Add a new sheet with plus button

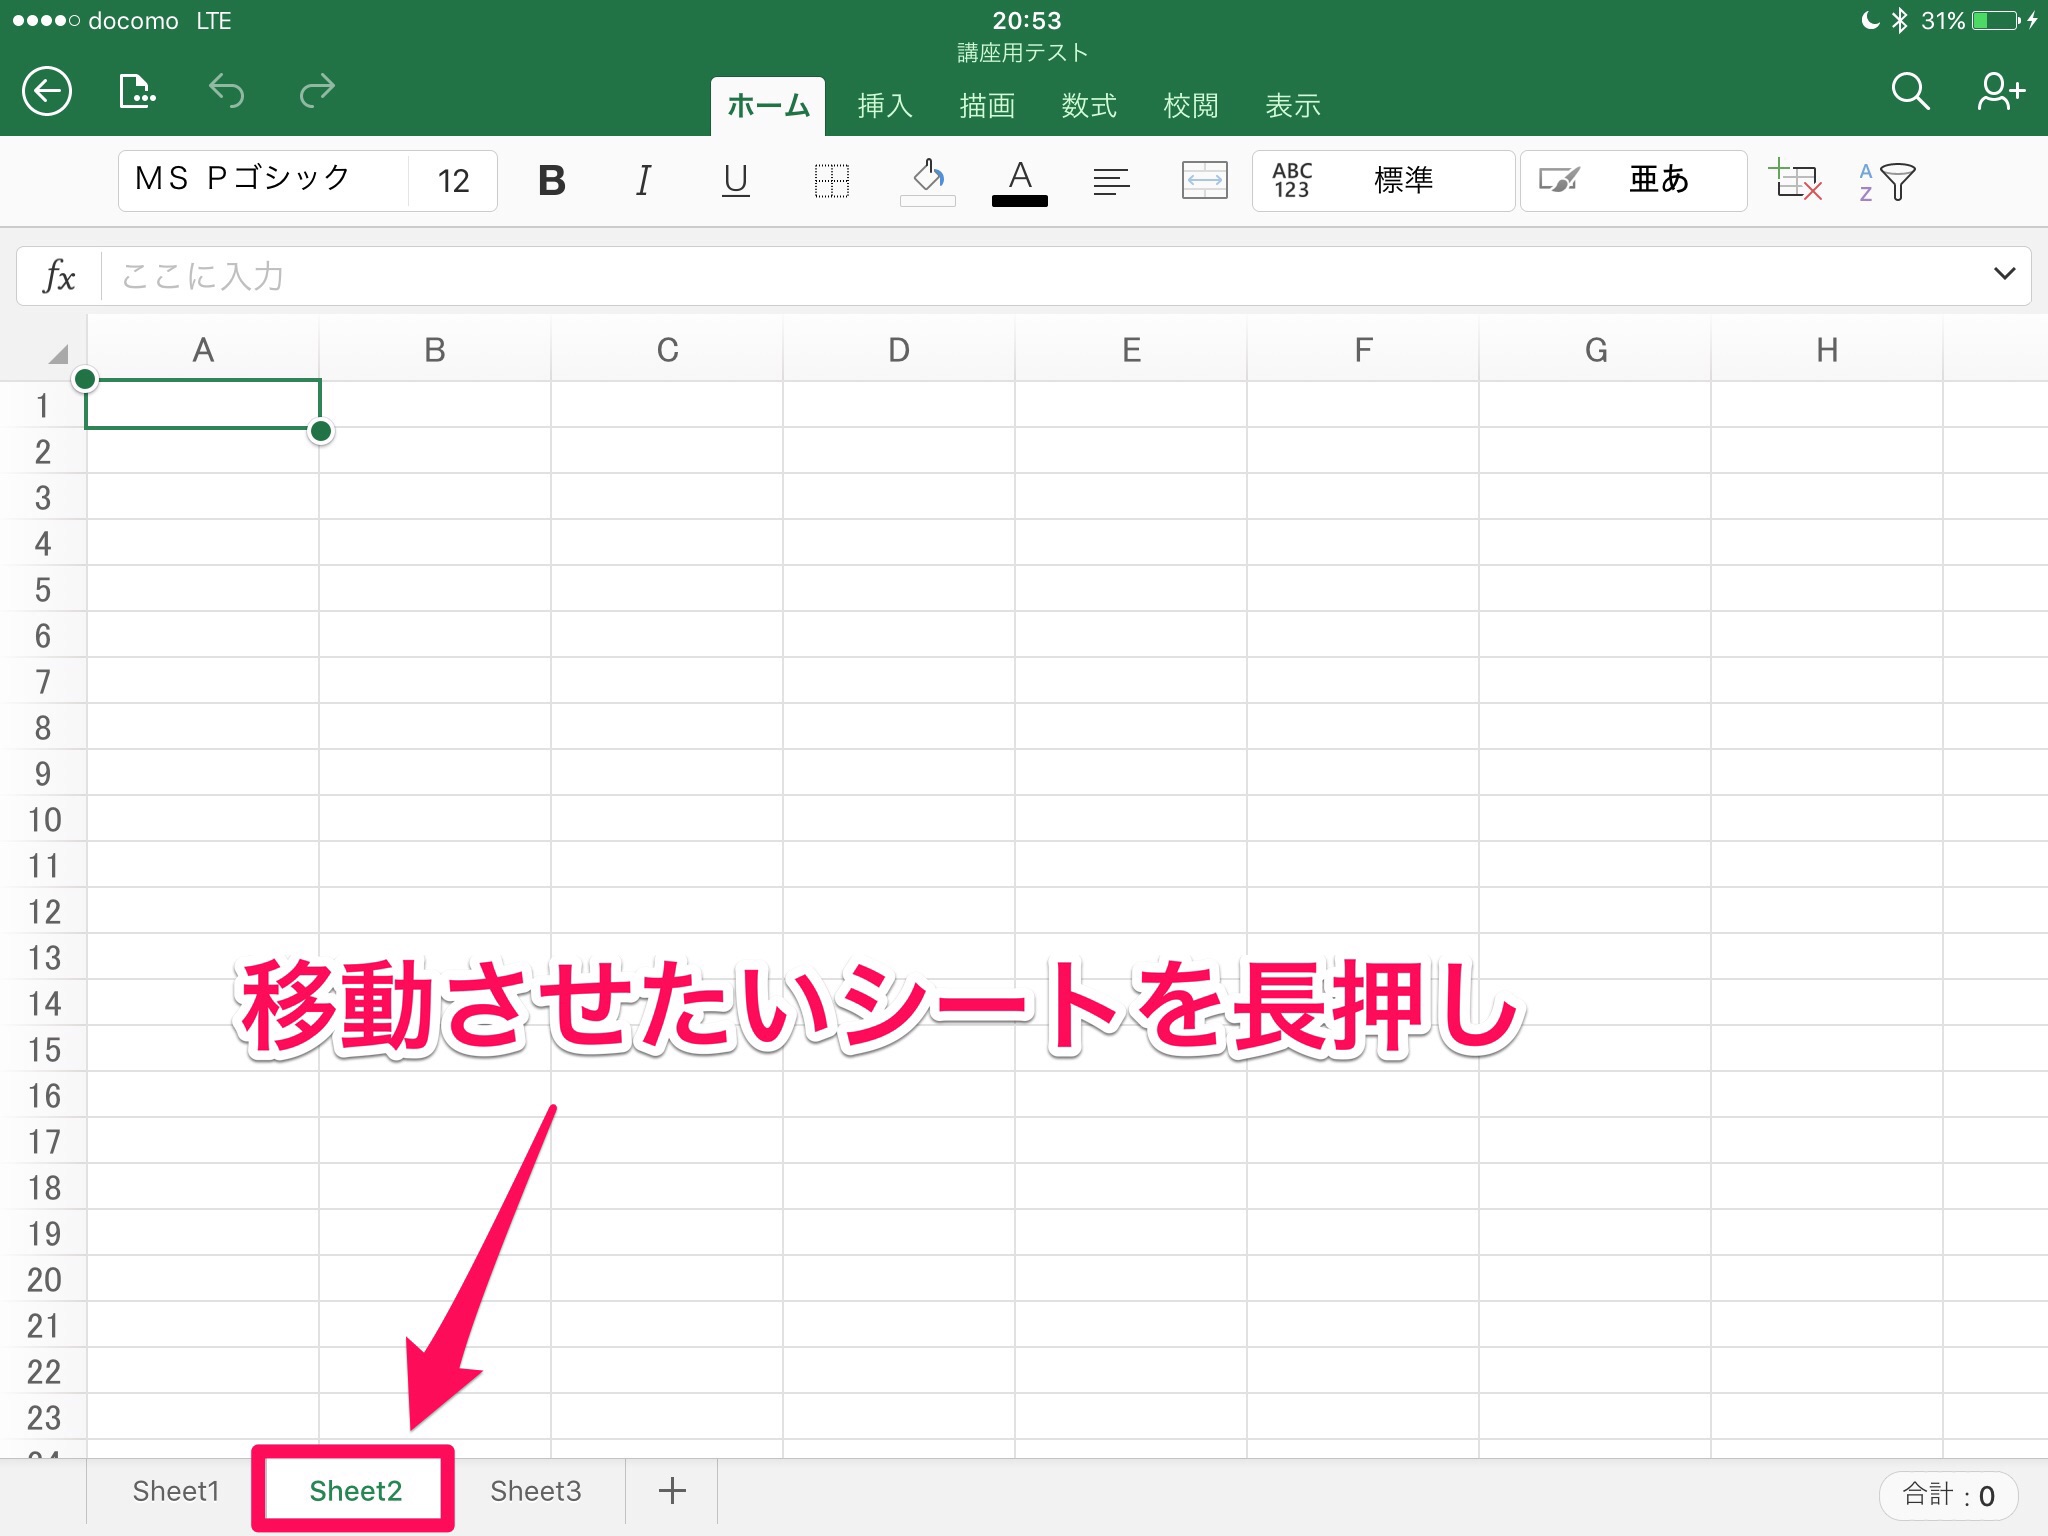tap(672, 1491)
